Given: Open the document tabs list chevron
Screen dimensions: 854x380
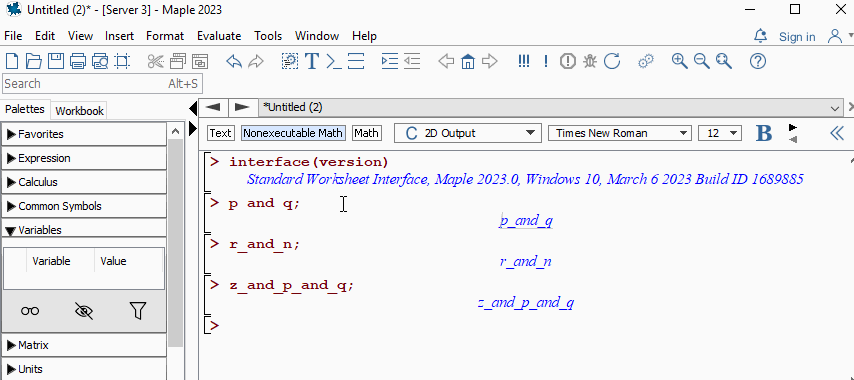Looking at the screenshot, I should click(x=835, y=108).
